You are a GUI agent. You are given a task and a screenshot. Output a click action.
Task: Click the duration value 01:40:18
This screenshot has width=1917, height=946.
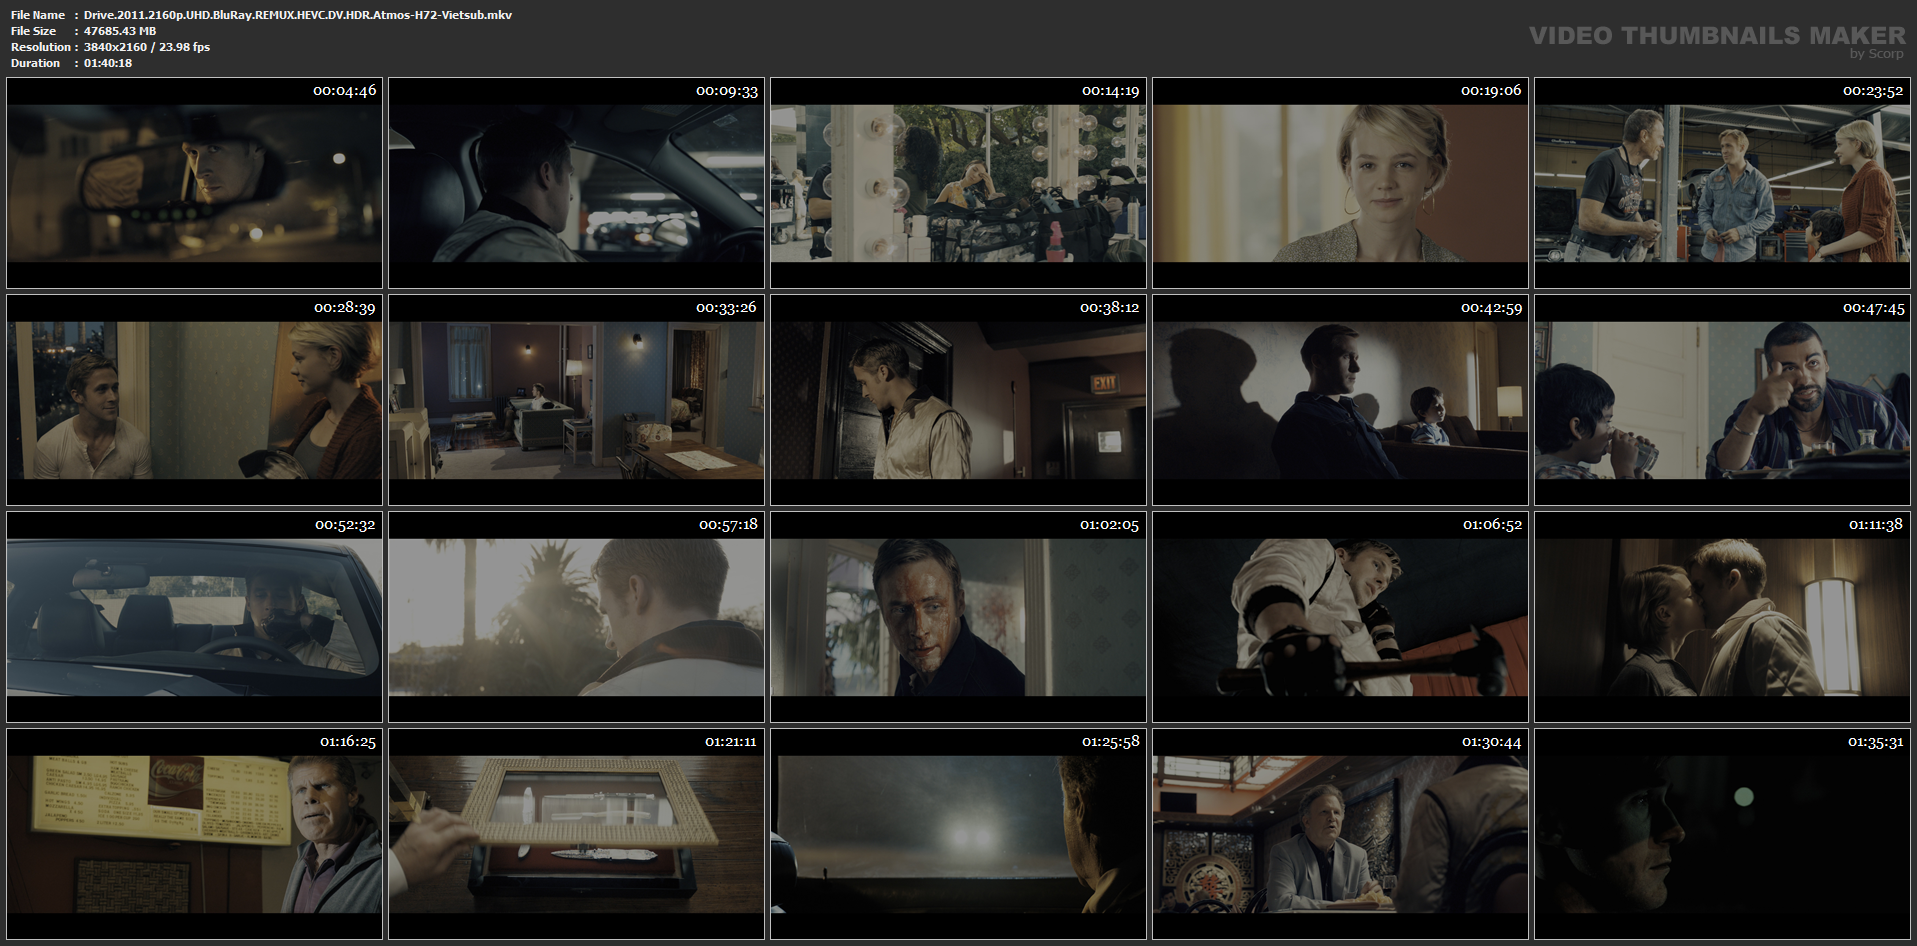(108, 63)
